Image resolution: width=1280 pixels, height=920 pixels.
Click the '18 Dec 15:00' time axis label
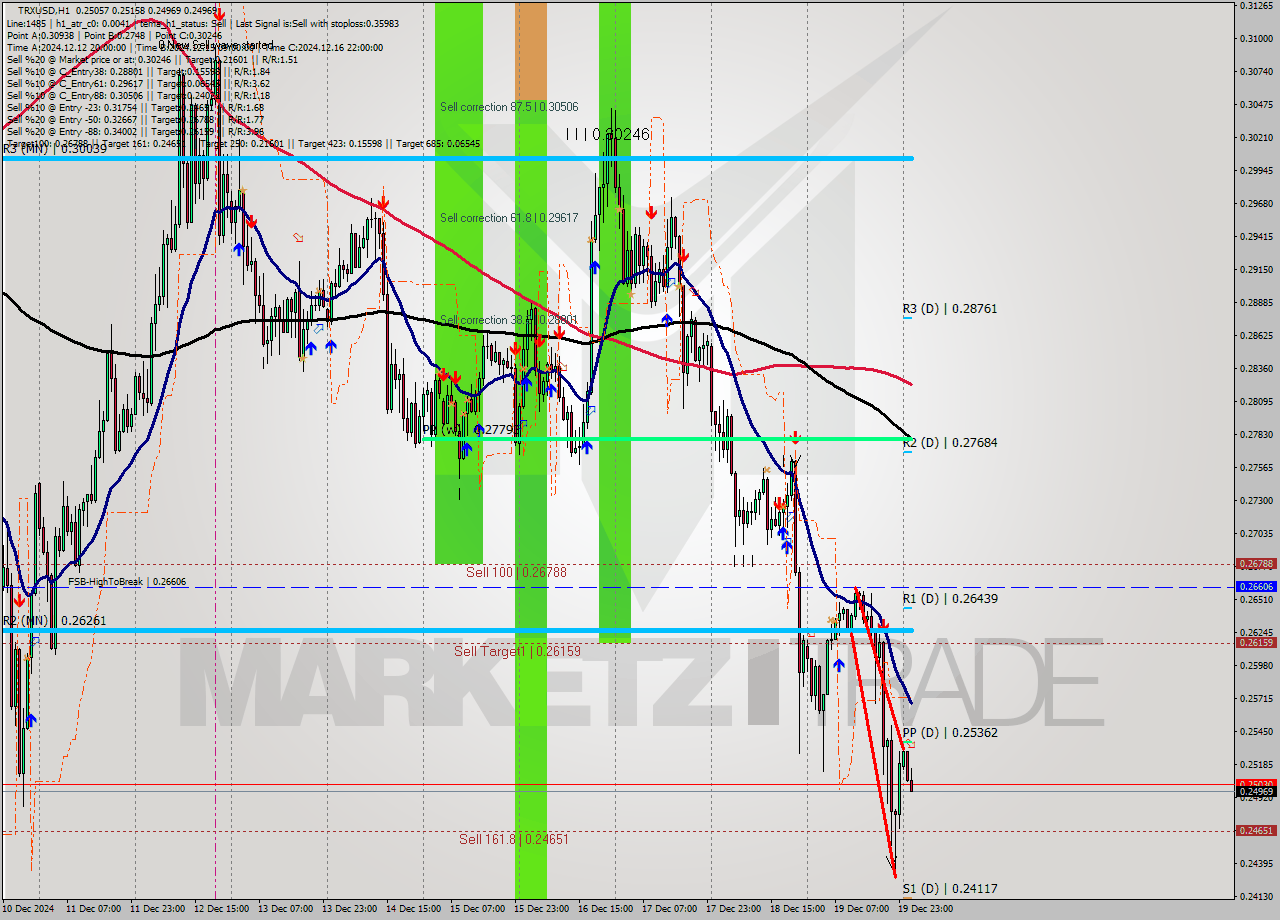click(x=798, y=909)
